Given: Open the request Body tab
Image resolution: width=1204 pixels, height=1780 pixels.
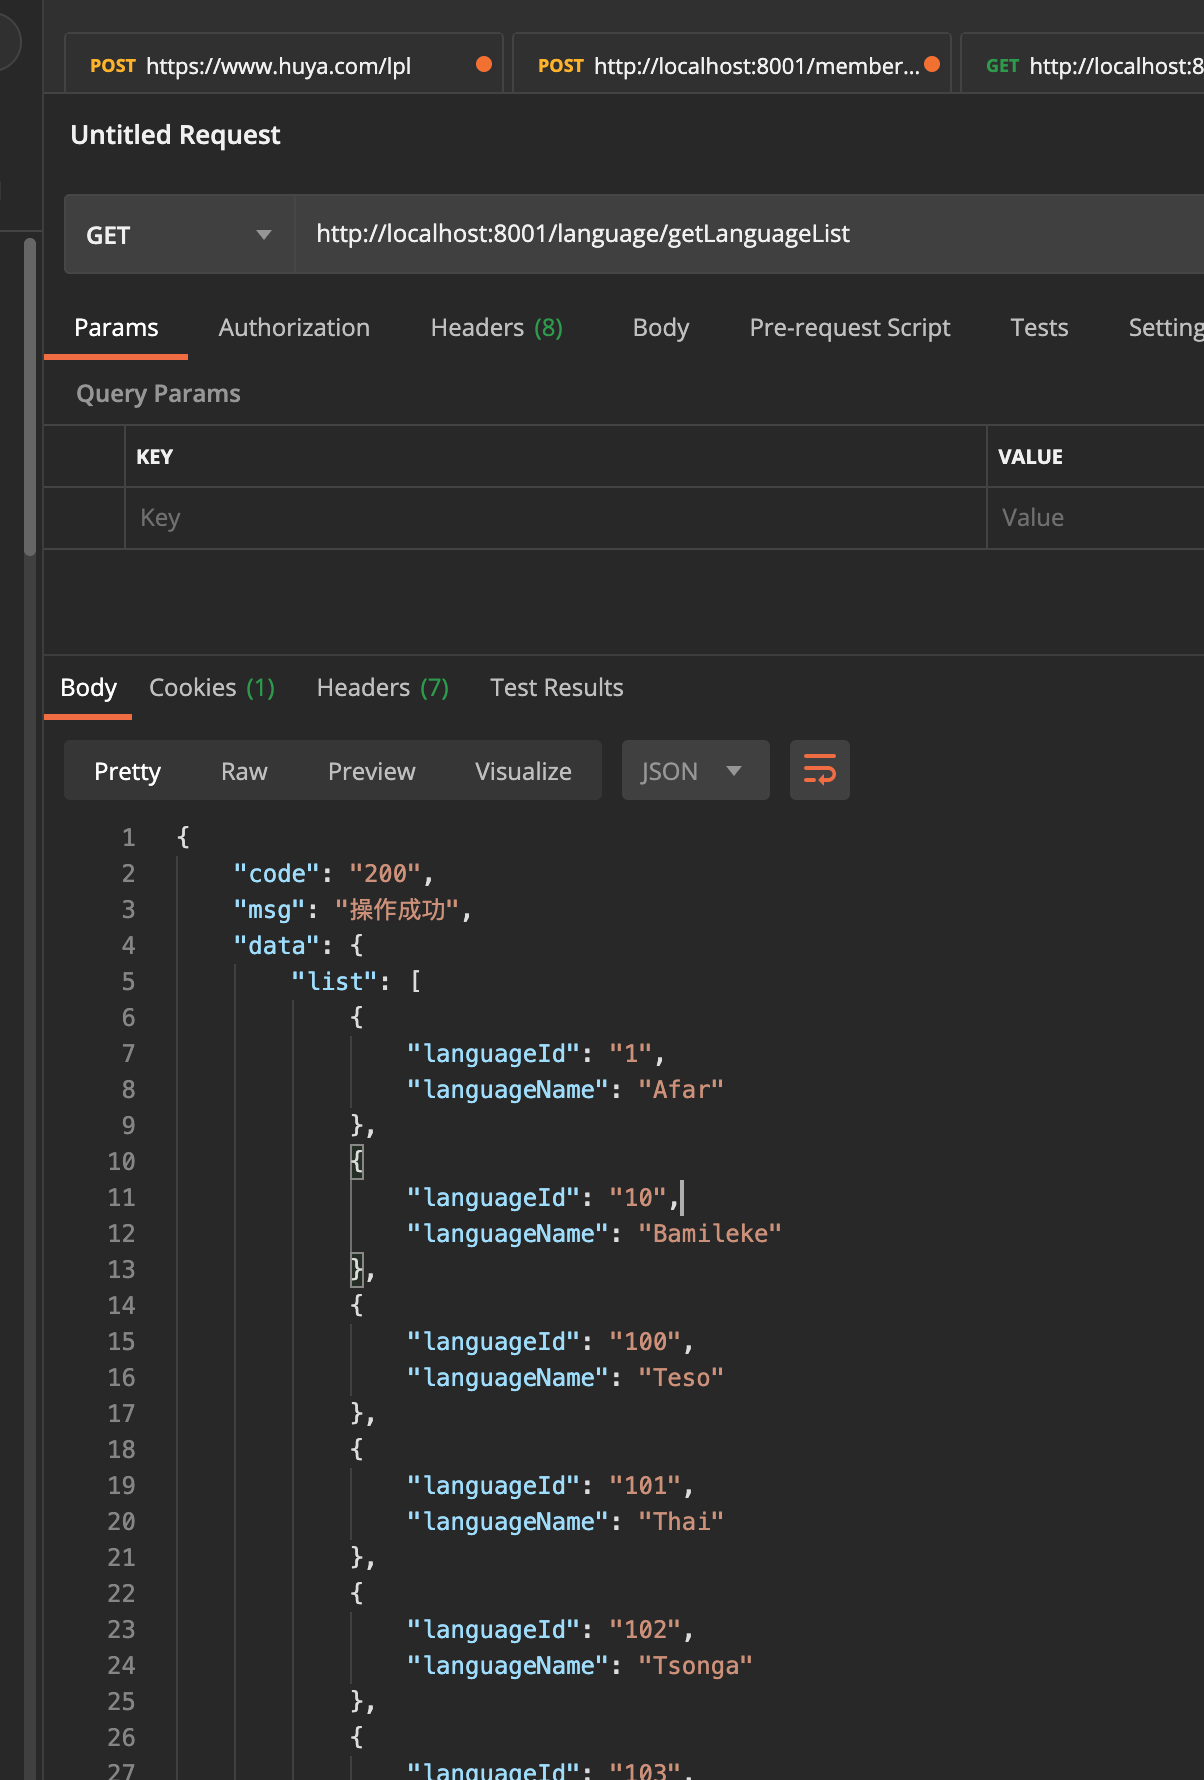Looking at the screenshot, I should (661, 328).
